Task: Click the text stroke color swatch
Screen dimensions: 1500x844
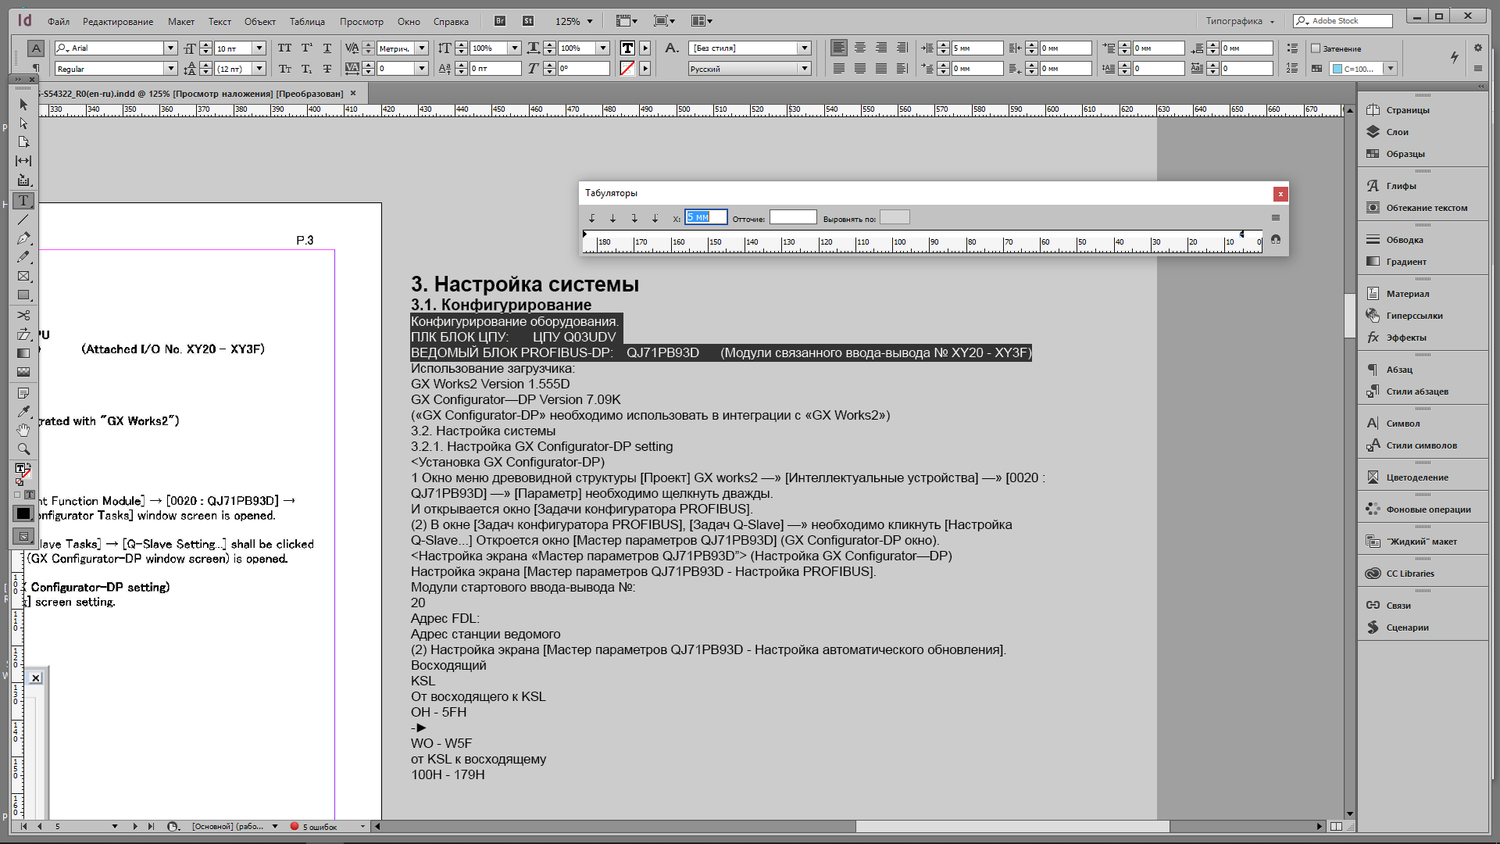Action: tap(627, 69)
